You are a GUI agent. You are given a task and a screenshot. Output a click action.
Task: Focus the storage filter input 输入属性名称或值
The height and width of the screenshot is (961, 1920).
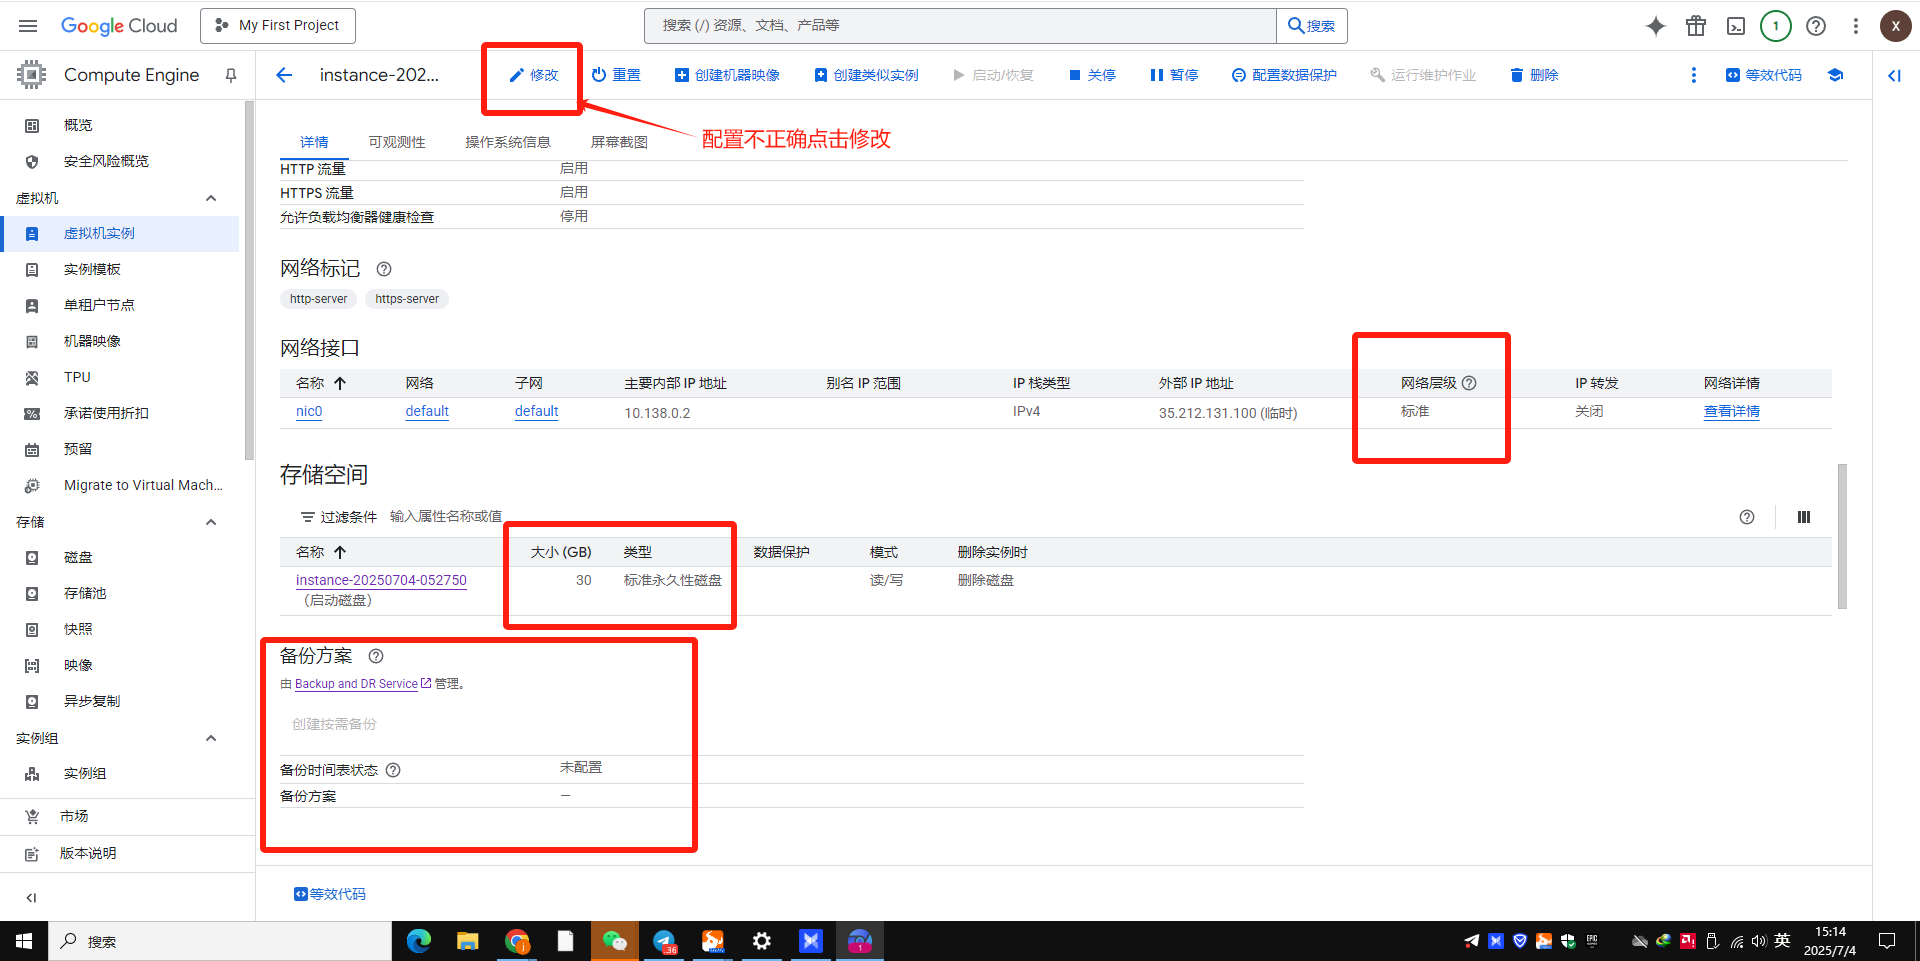(x=446, y=517)
